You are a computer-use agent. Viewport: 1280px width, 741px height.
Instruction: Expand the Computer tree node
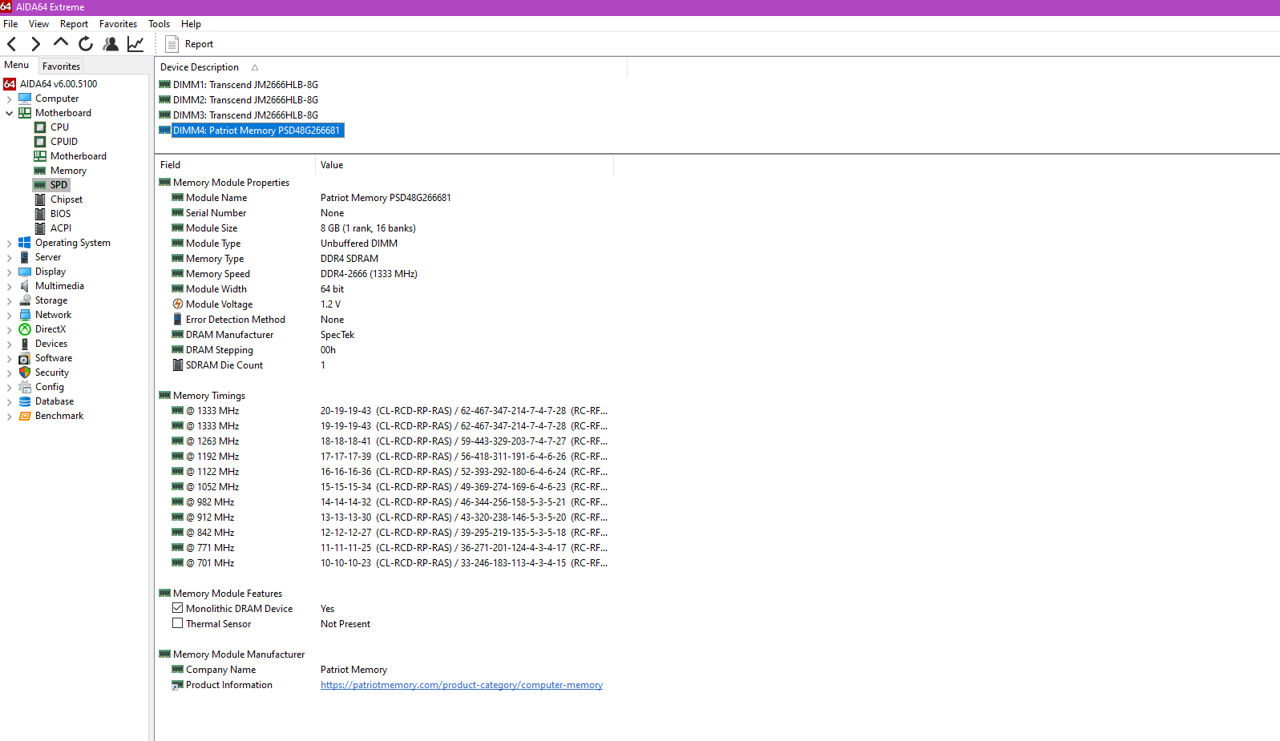point(9,99)
